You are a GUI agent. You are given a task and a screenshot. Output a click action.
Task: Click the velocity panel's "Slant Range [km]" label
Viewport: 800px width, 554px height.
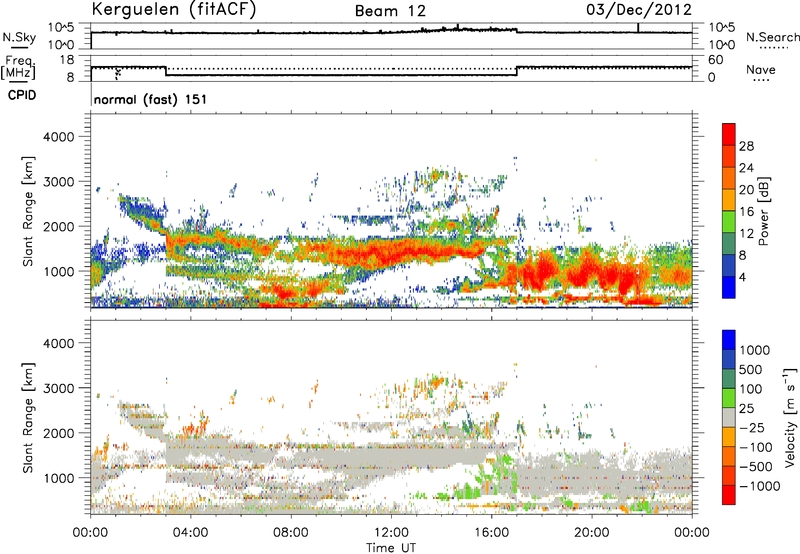[28, 417]
